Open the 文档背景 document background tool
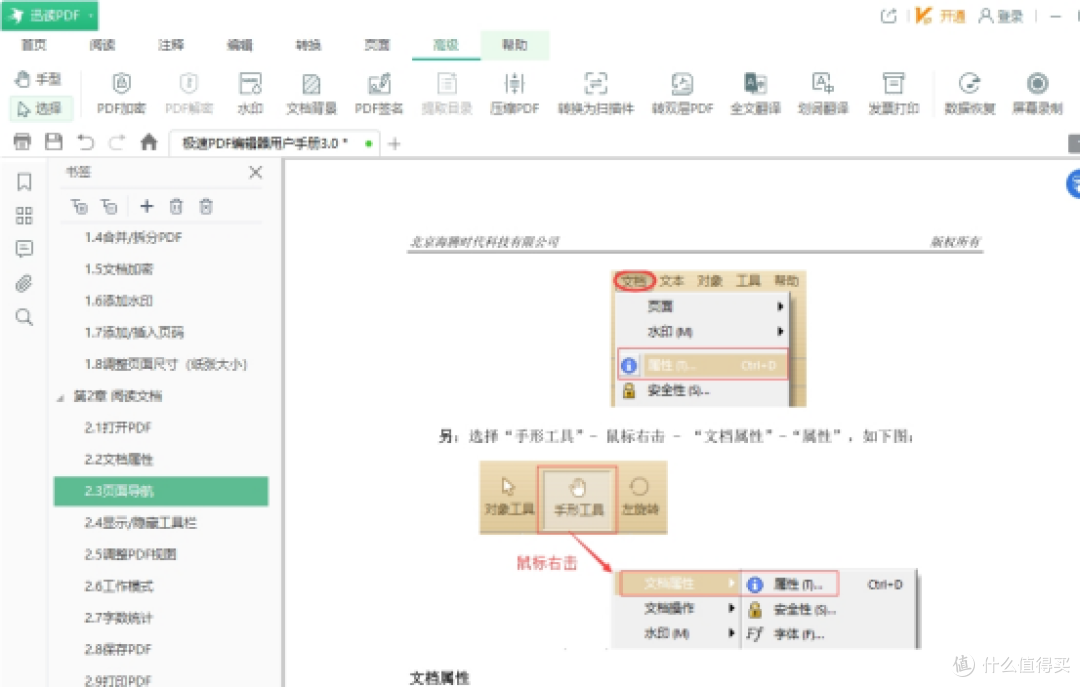Screen dimensions: 1080x687 point(311,93)
